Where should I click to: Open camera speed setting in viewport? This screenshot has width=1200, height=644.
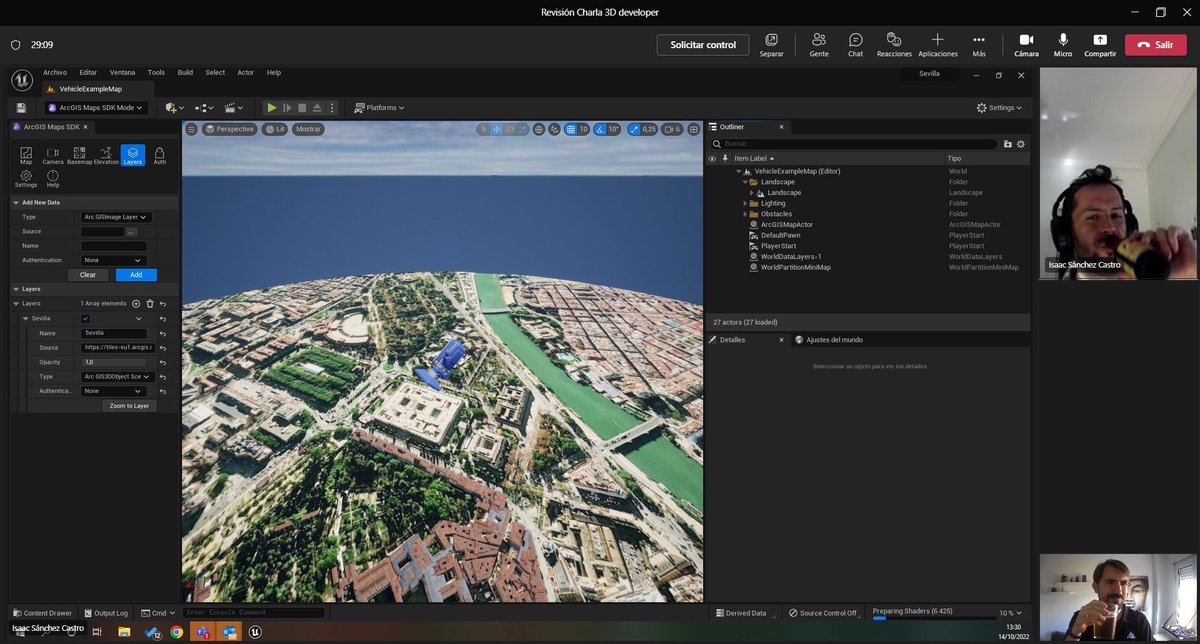click(671, 129)
